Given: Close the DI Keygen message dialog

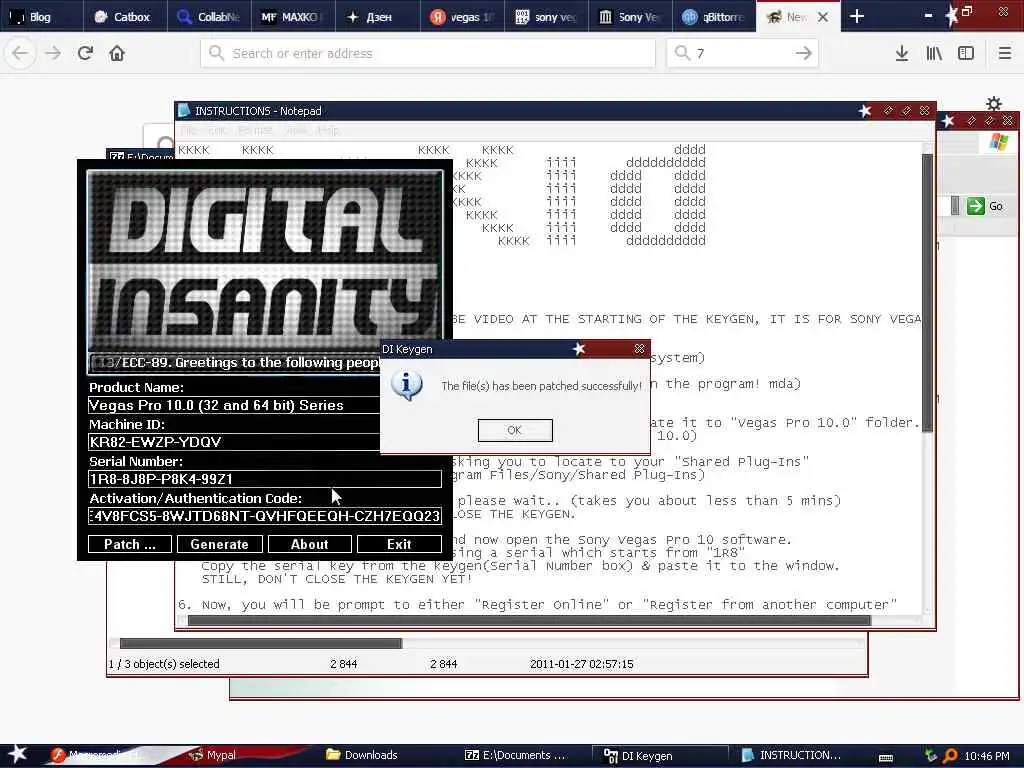Looking at the screenshot, I should click(639, 349).
